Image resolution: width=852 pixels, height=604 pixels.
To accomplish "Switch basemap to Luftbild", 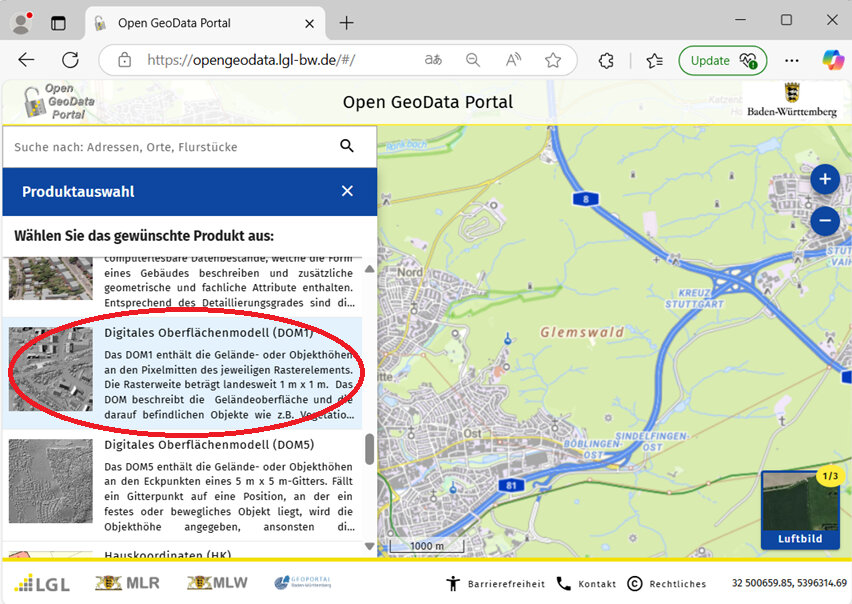I will [x=800, y=510].
